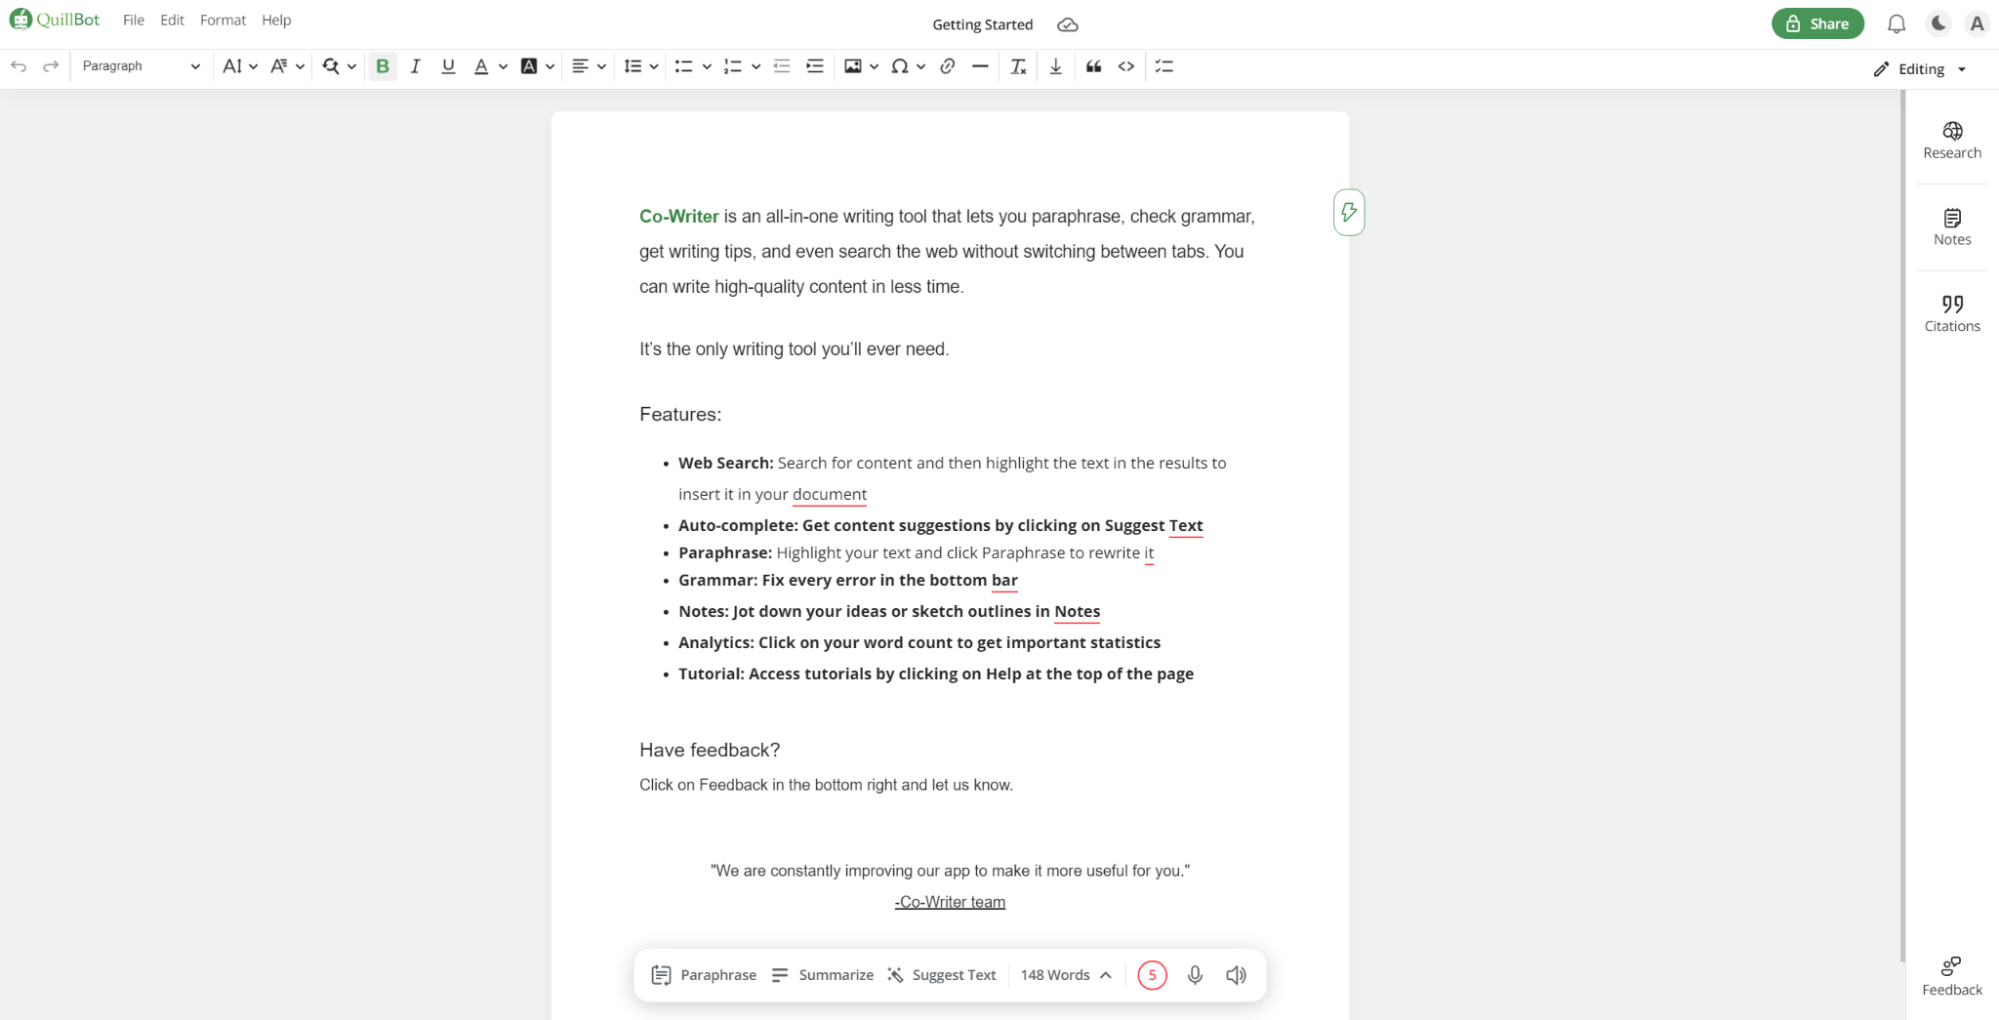Insert a horizontal line
This screenshot has height=1020, width=1999.
point(980,66)
